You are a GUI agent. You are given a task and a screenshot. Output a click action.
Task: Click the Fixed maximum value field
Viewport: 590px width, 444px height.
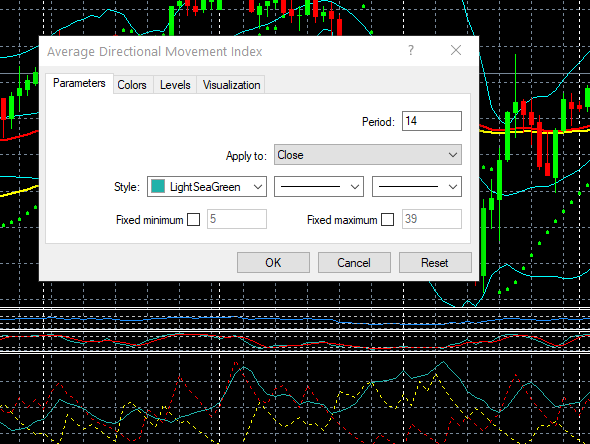(432, 219)
